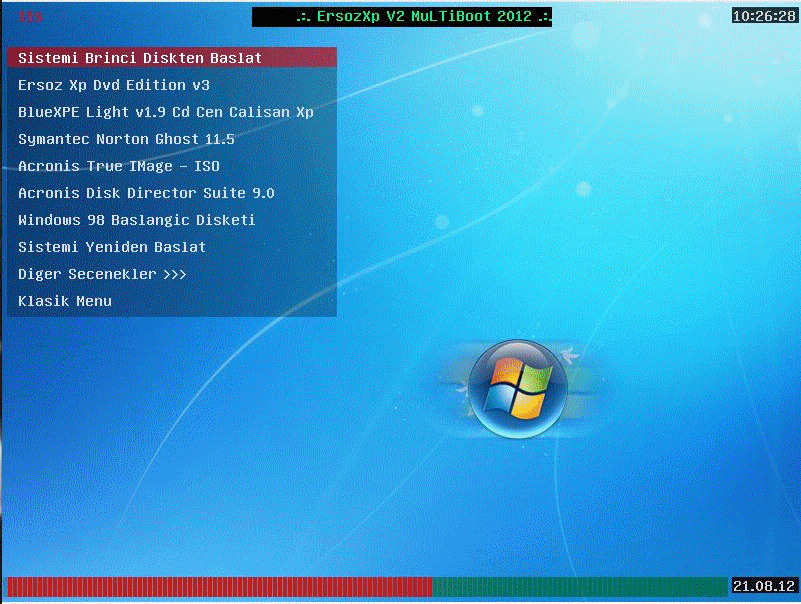Screen dimensions: 801x604
Task: Select Sistemi Brinci Diskten Baslat entry
Action: [x=172, y=58]
